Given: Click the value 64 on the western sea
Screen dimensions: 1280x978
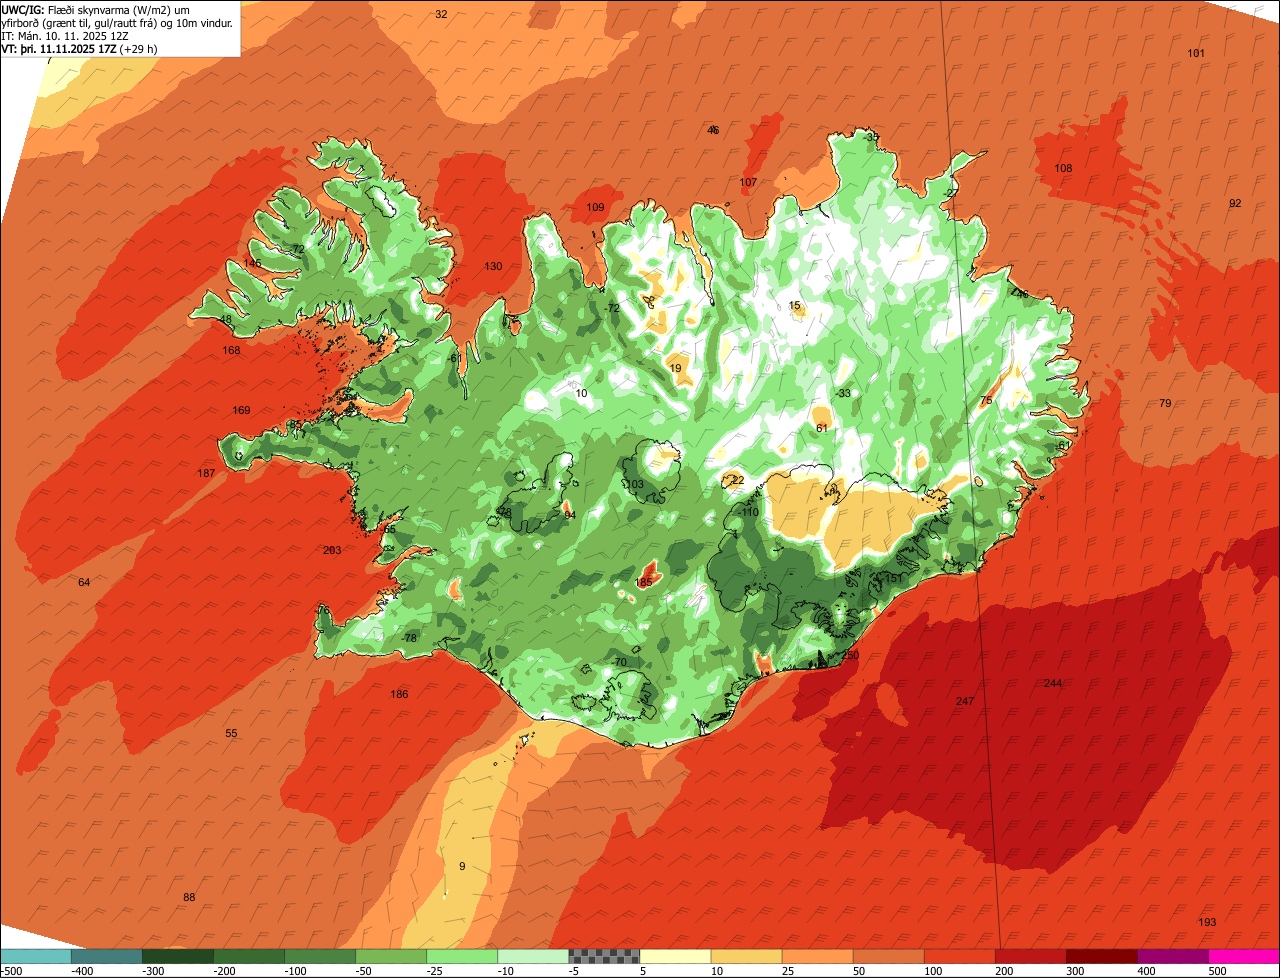Looking at the screenshot, I should tap(84, 582).
